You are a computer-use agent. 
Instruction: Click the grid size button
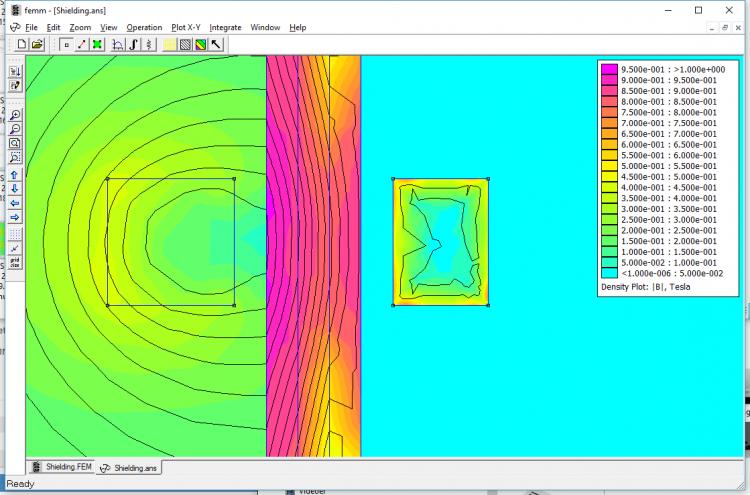(x=15, y=263)
